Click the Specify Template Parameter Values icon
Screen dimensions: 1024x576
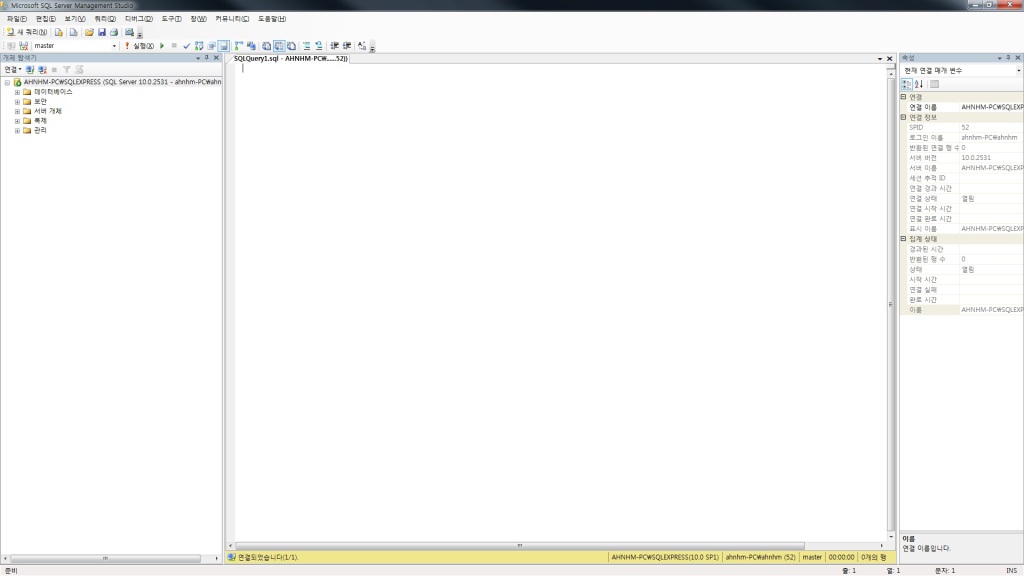[362, 46]
